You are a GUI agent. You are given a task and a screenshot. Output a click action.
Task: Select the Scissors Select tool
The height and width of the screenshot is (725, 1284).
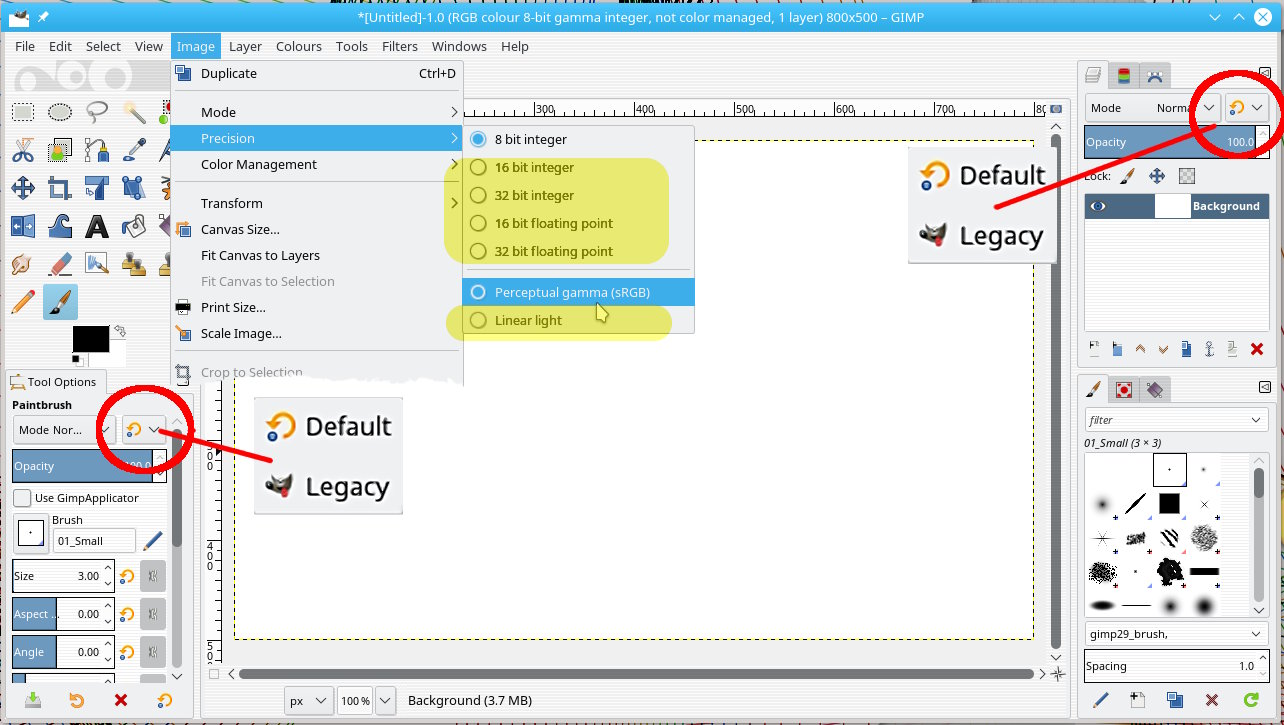(23, 150)
